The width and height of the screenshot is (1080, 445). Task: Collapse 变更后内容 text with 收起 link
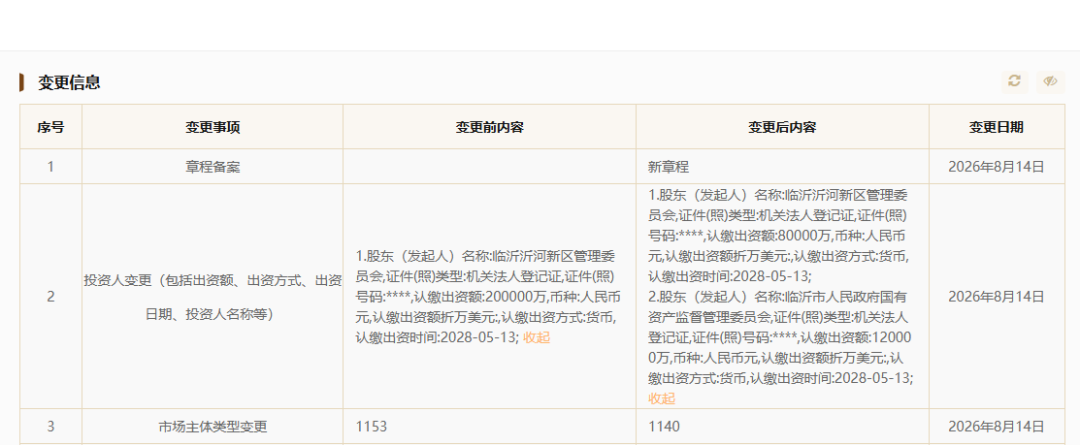pyautogui.click(x=662, y=398)
